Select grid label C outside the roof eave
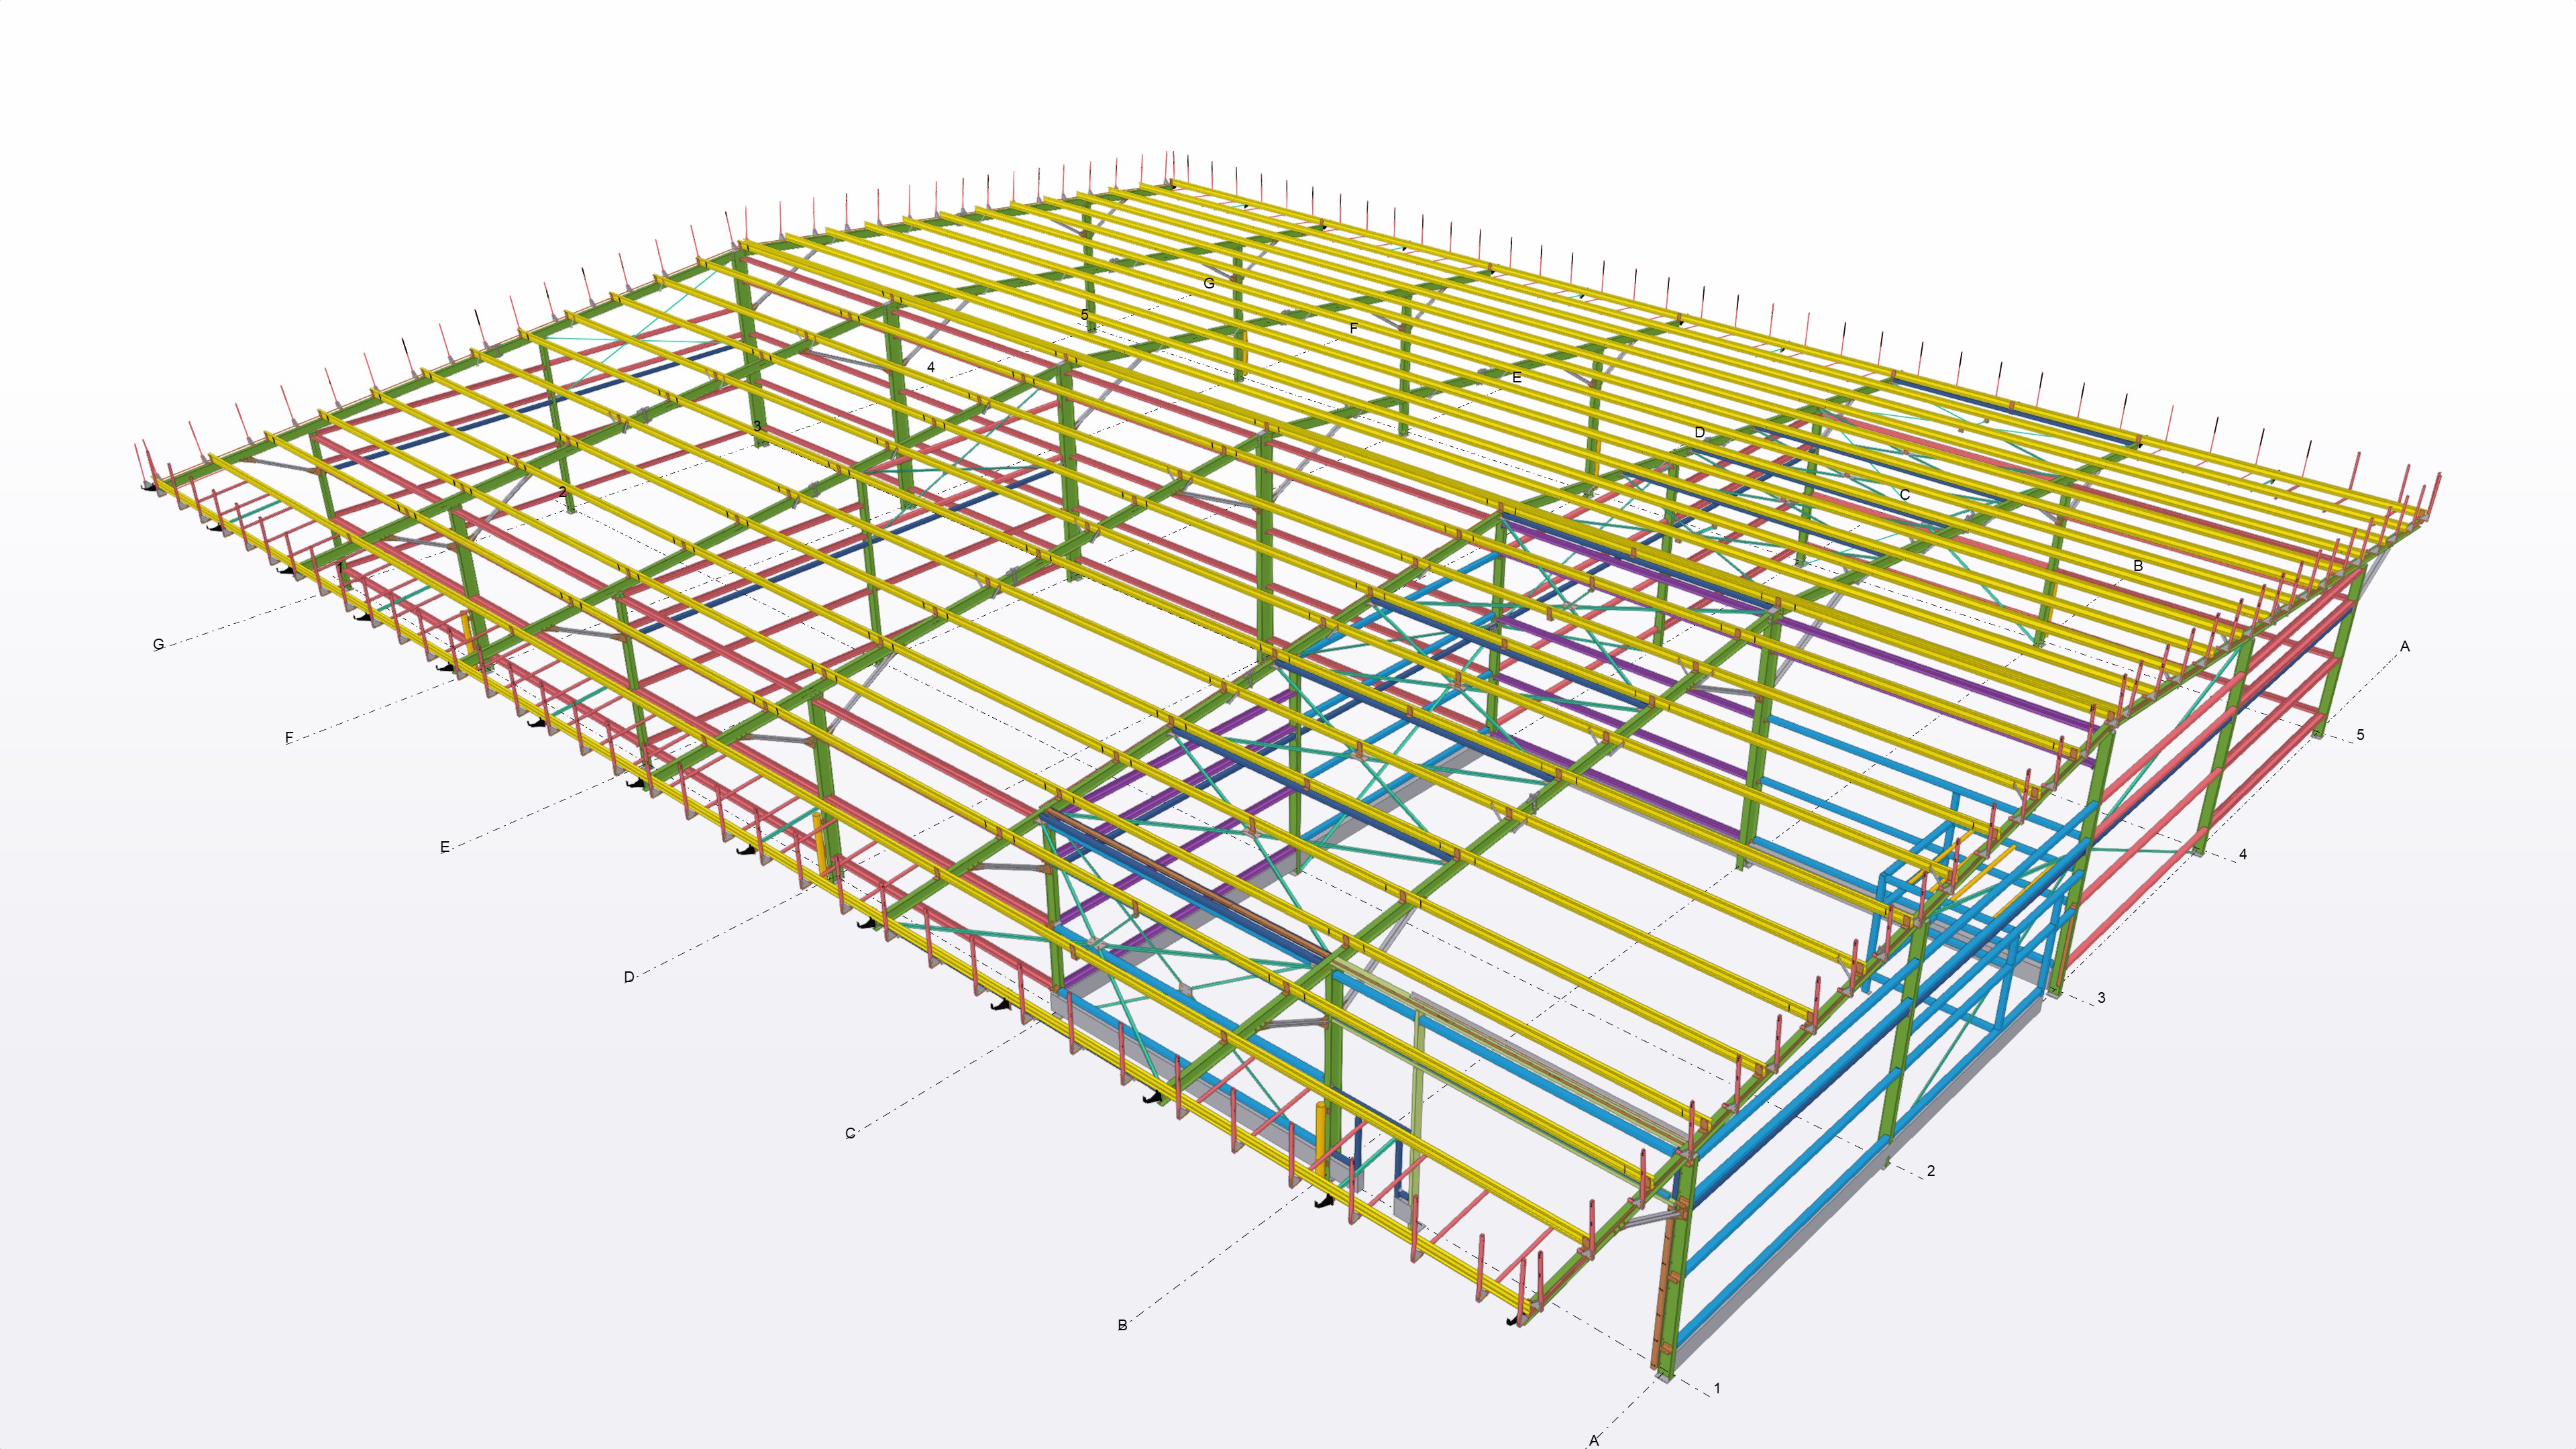The width and height of the screenshot is (2576, 1449). [850, 1133]
